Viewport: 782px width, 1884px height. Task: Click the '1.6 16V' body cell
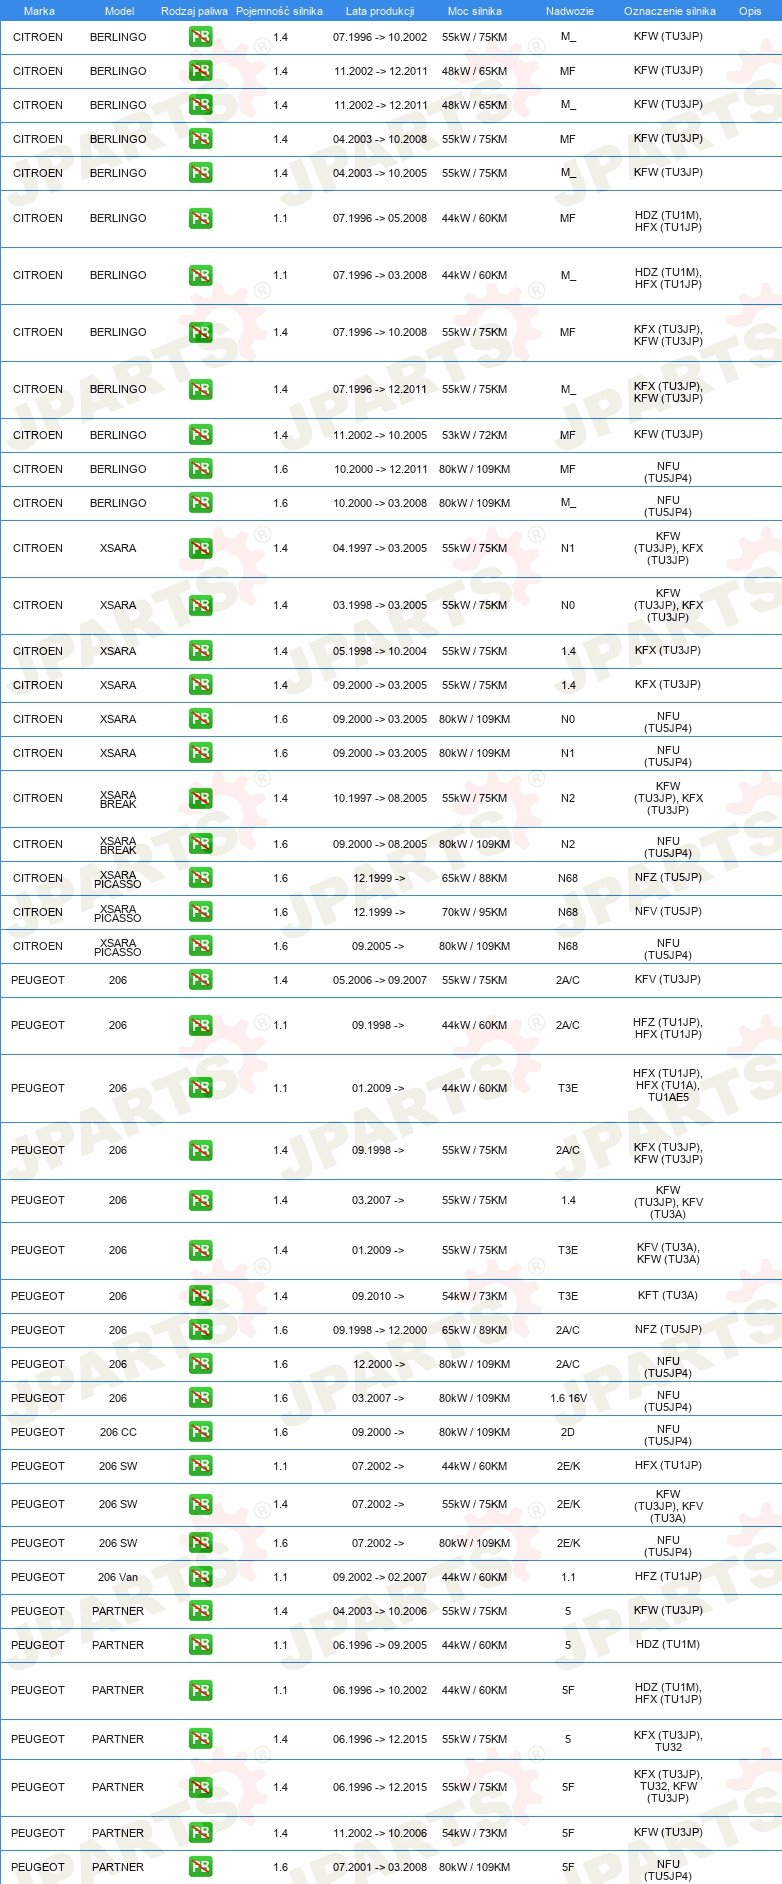tap(568, 1398)
